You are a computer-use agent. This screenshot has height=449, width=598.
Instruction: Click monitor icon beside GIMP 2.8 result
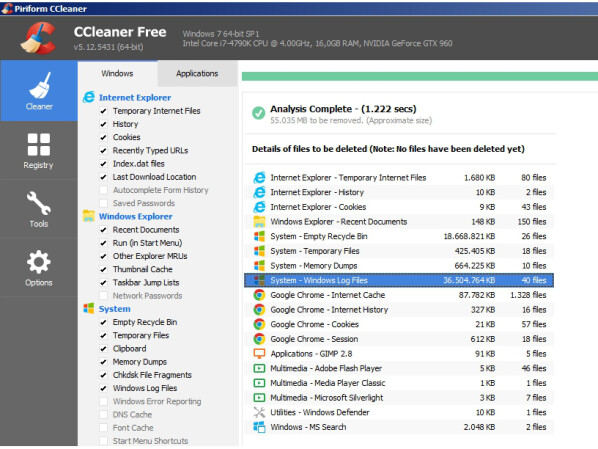[259, 354]
